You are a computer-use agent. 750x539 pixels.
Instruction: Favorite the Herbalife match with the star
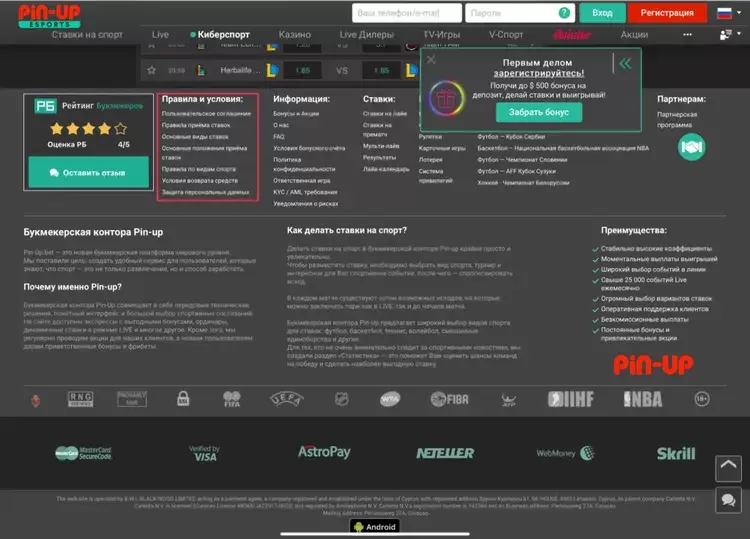pos(151,70)
